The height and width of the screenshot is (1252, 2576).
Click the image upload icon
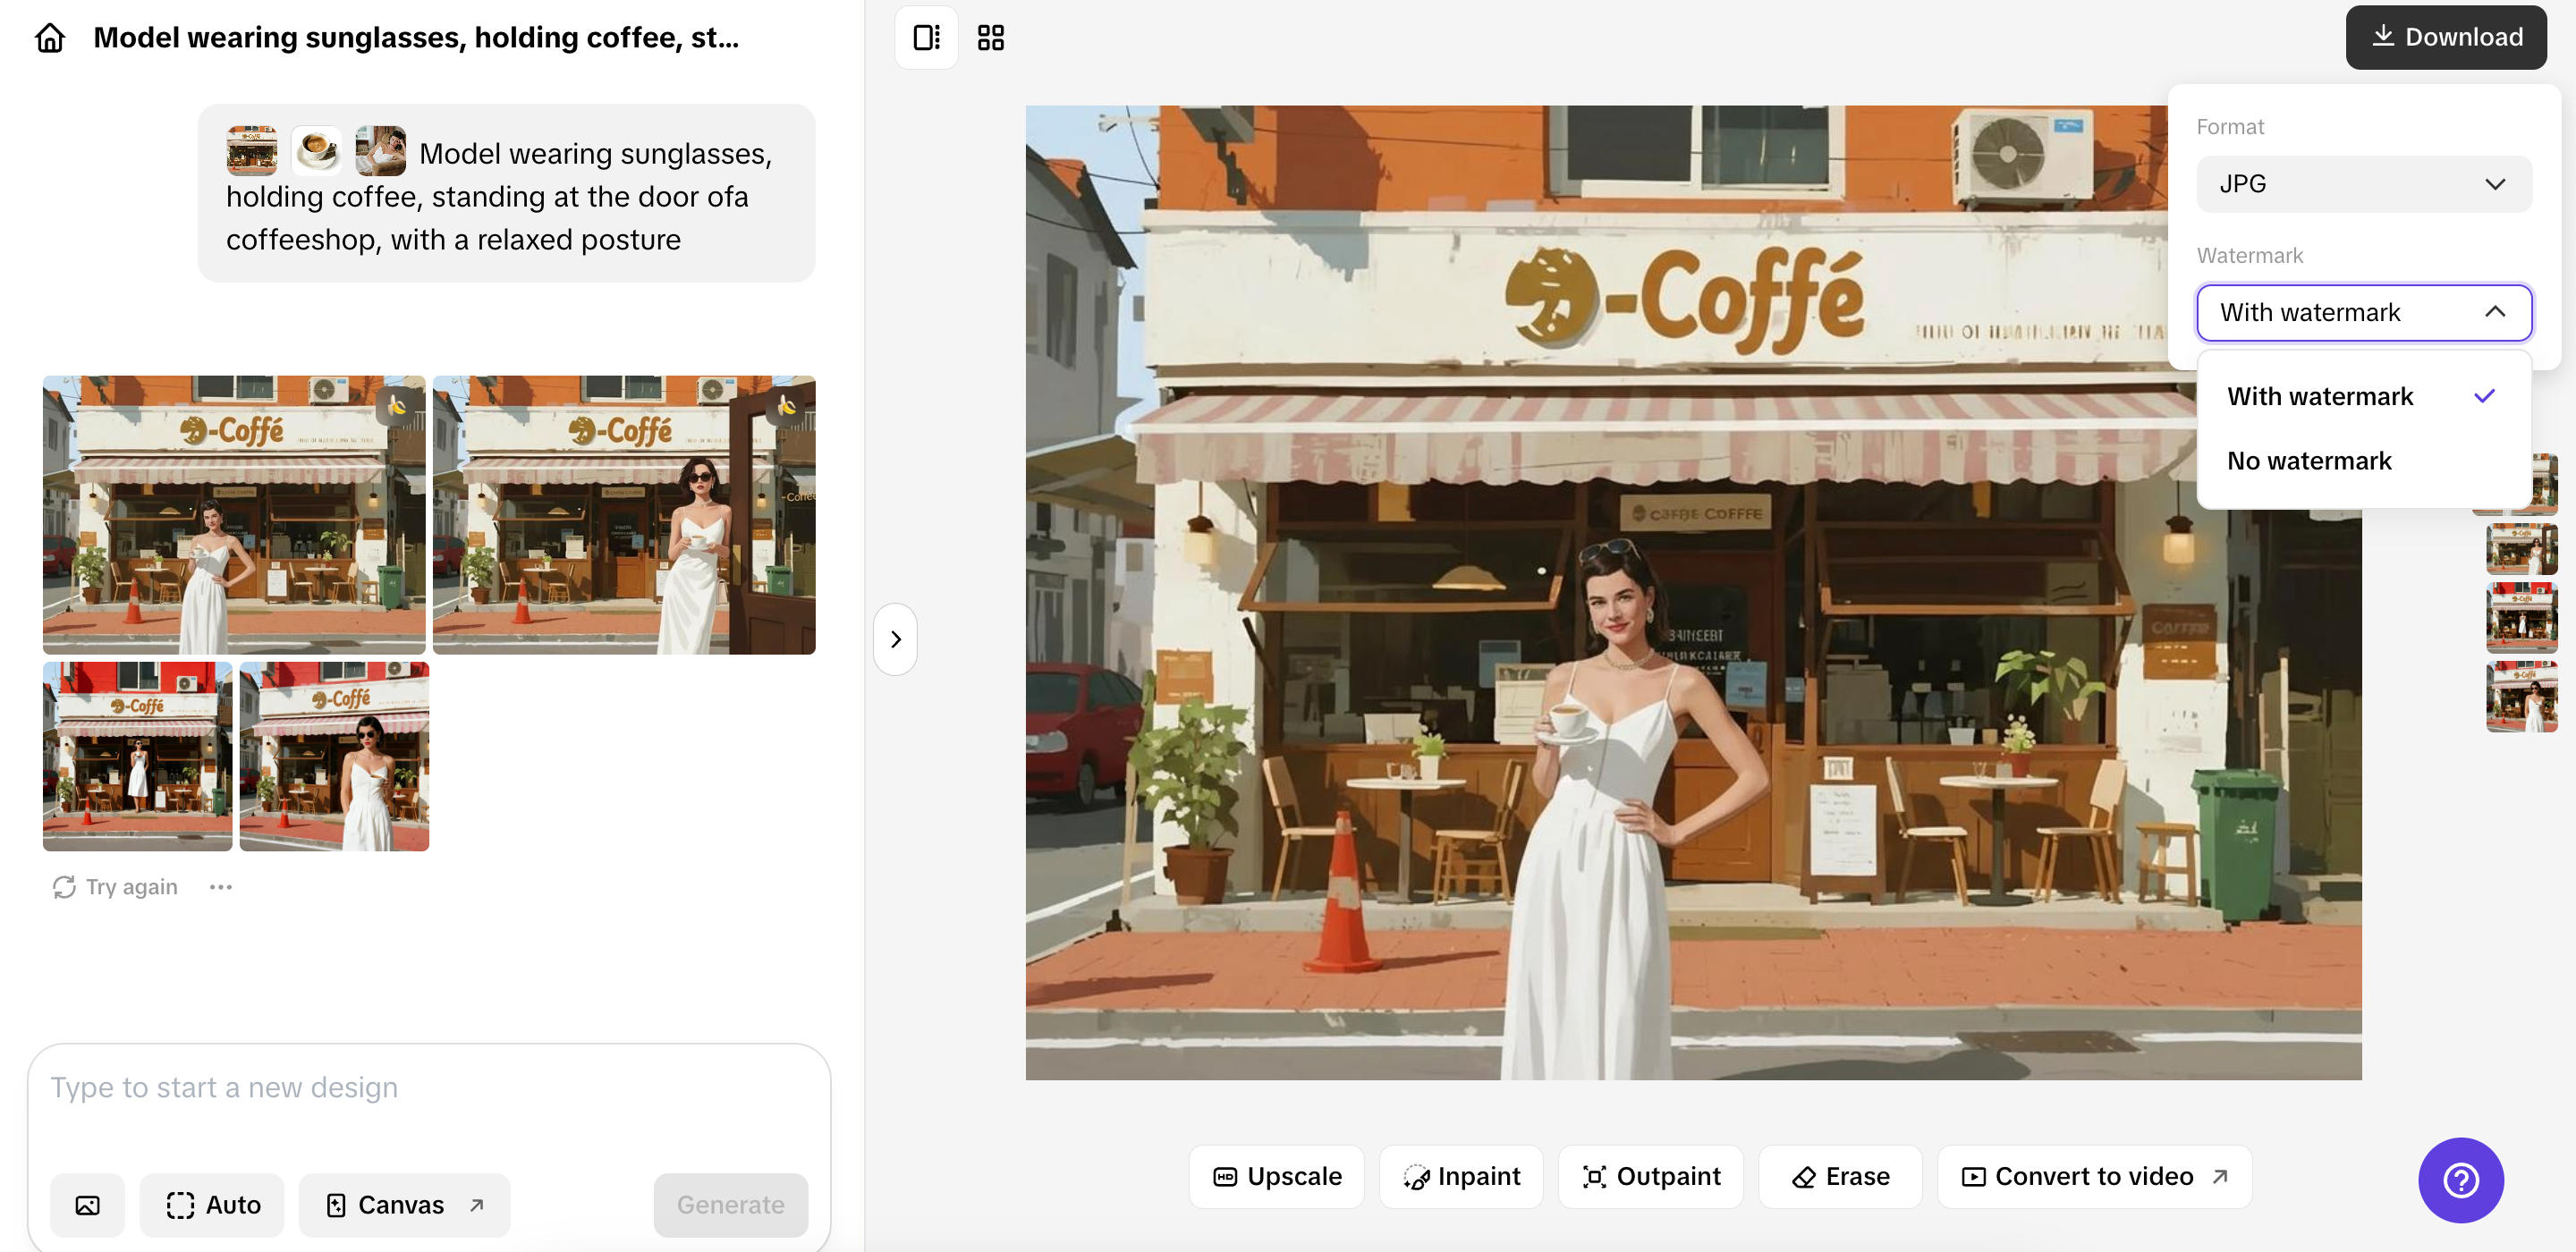88,1205
